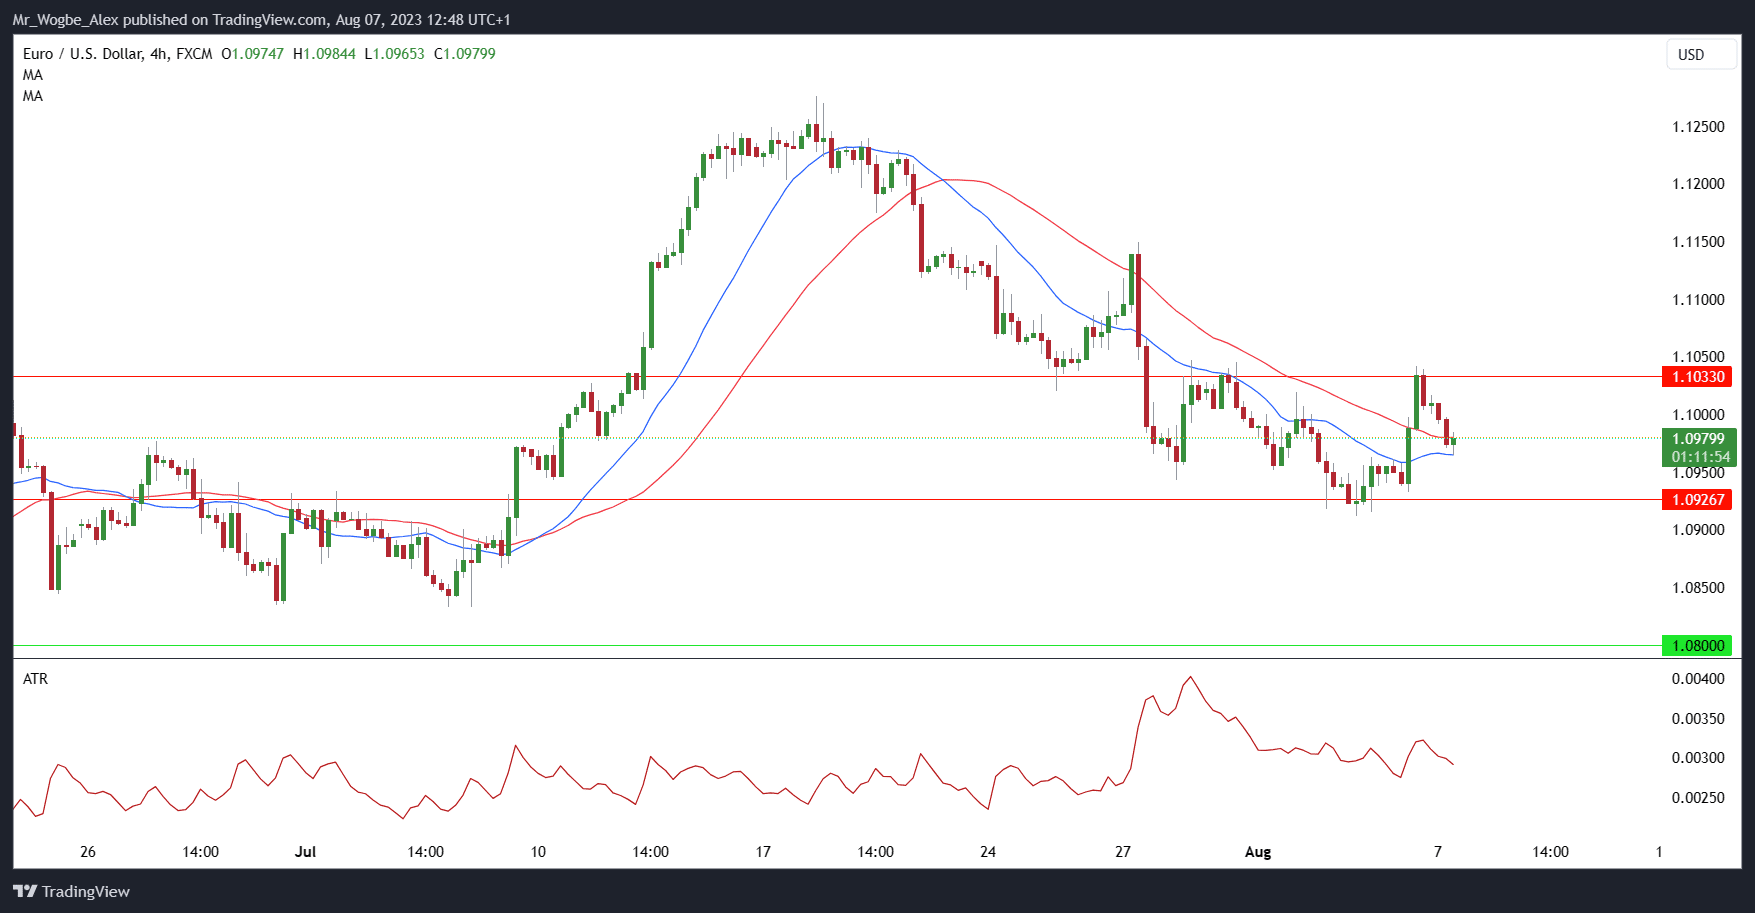Image resolution: width=1755 pixels, height=913 pixels.
Task: Click the 26 date label on time axis
Action: (x=88, y=852)
